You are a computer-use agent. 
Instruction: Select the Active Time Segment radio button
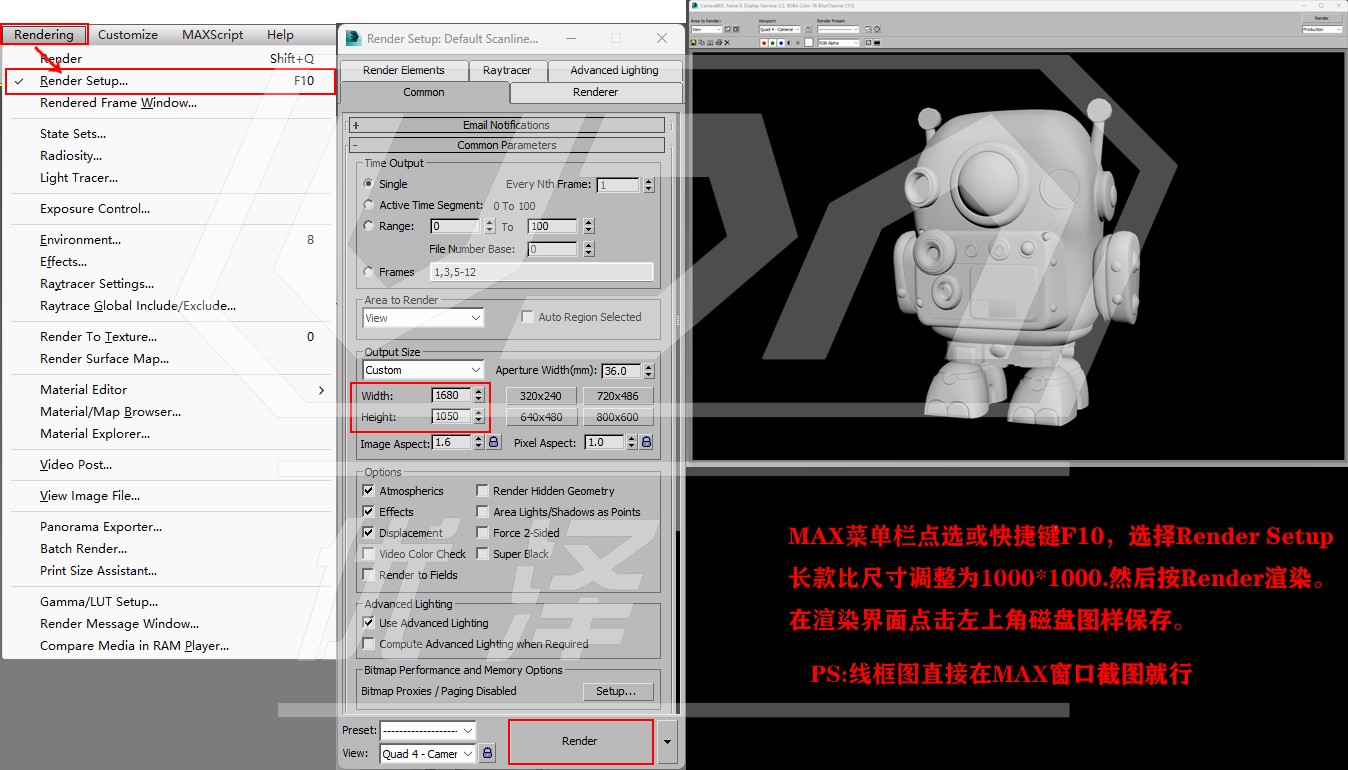click(369, 205)
